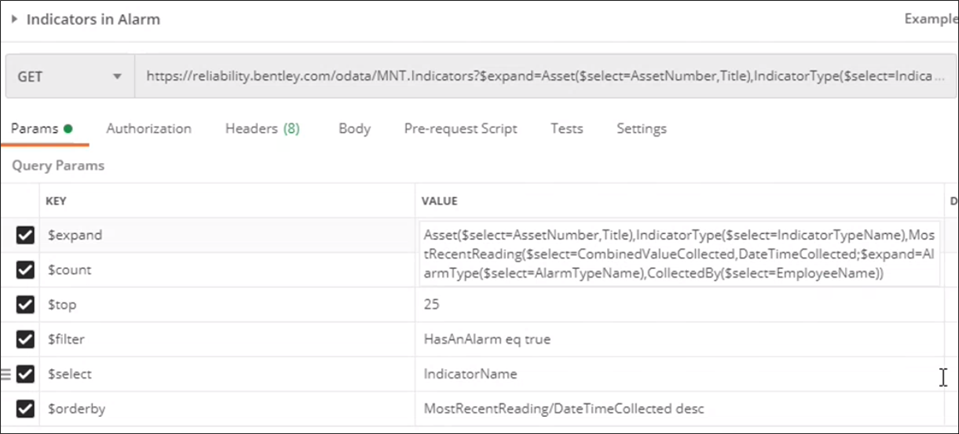Open the Tests tab
The image size is (959, 434).
pyautogui.click(x=567, y=129)
